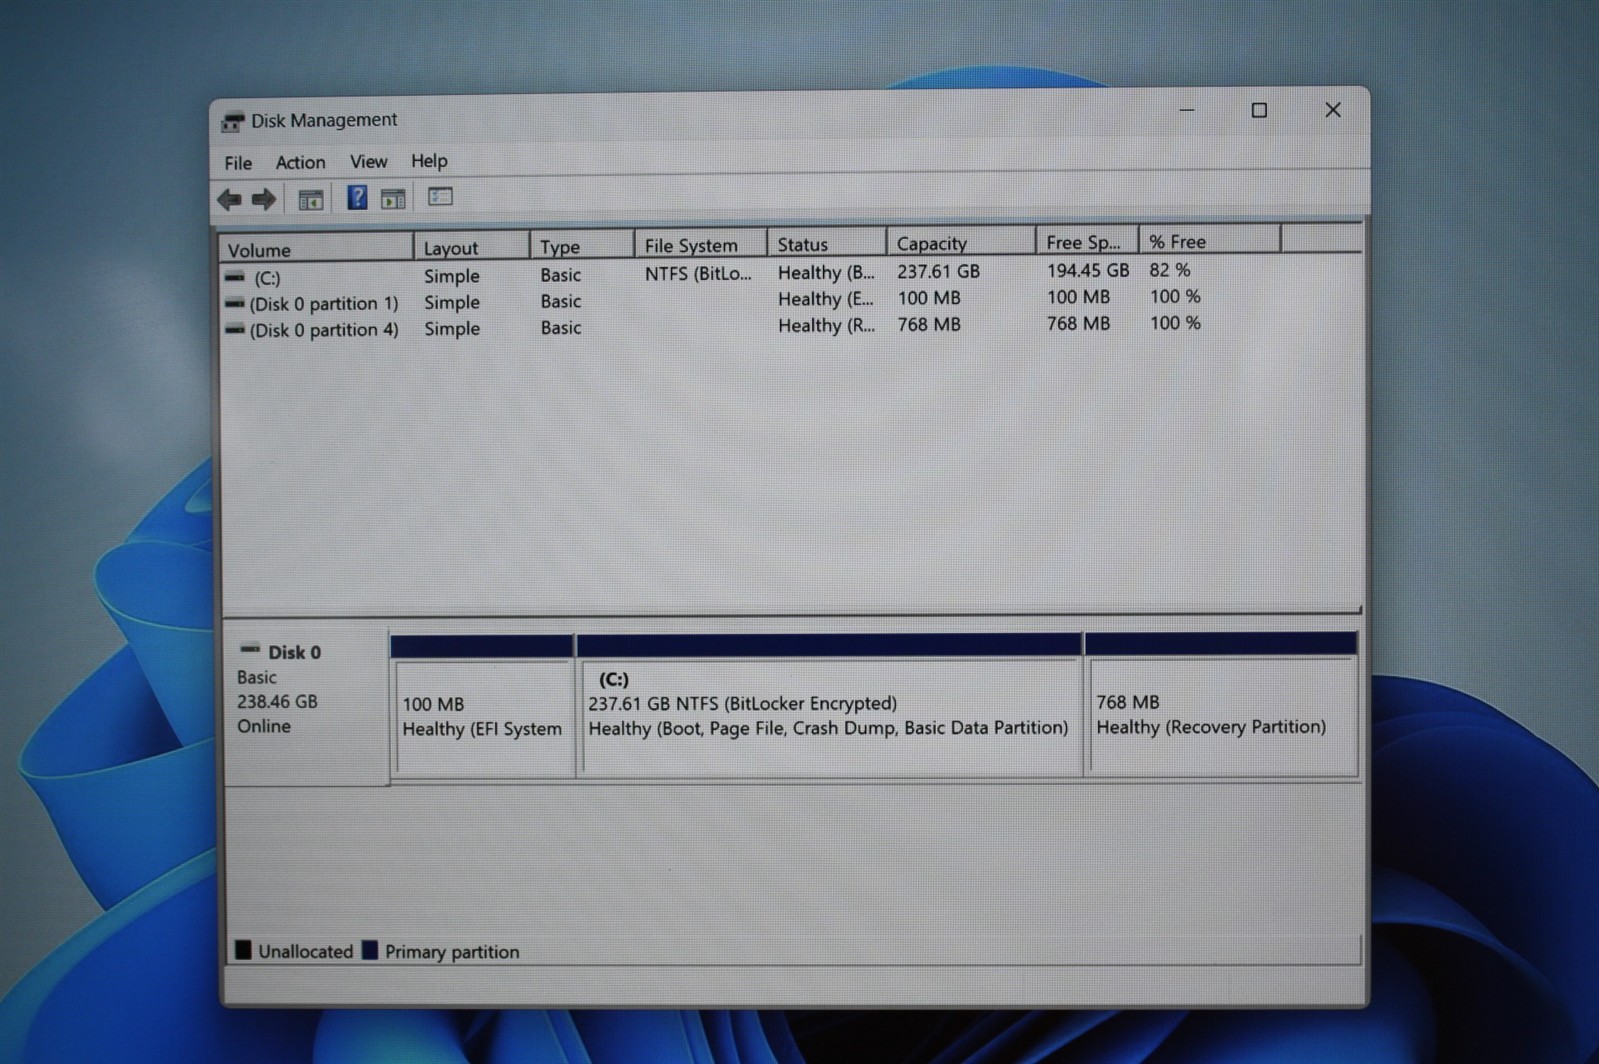Click the Show/Hide Console Tree icon
Screen dimensions: 1599x1064
[x=311, y=200]
